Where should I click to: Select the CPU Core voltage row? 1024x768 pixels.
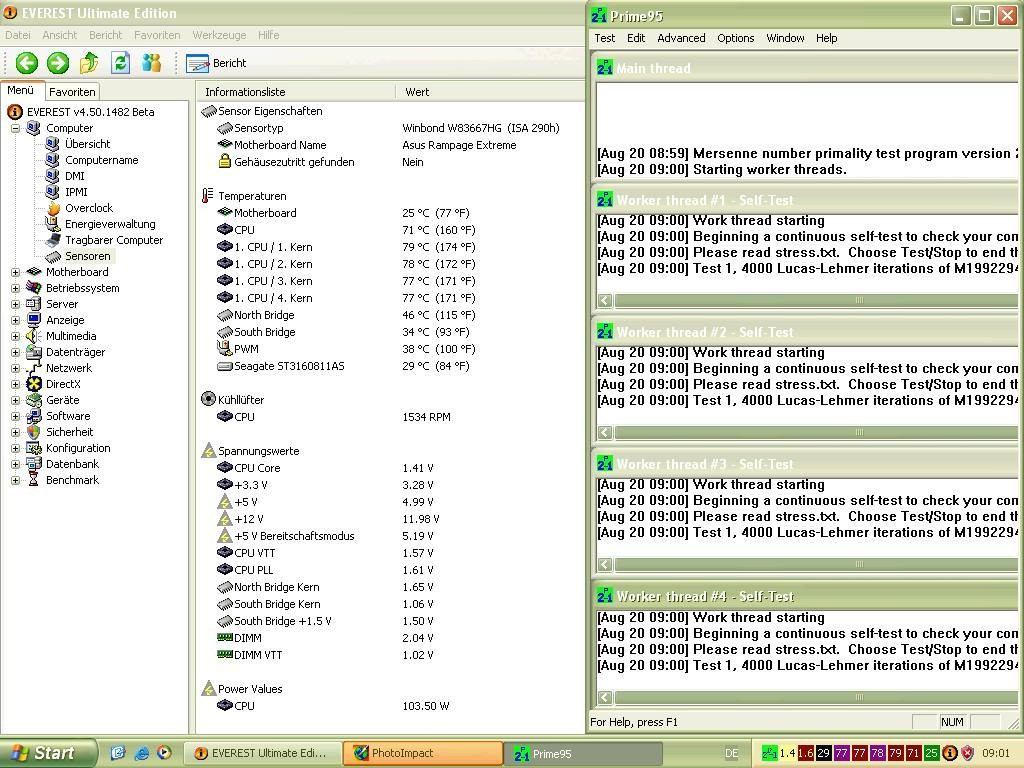[x=390, y=468]
